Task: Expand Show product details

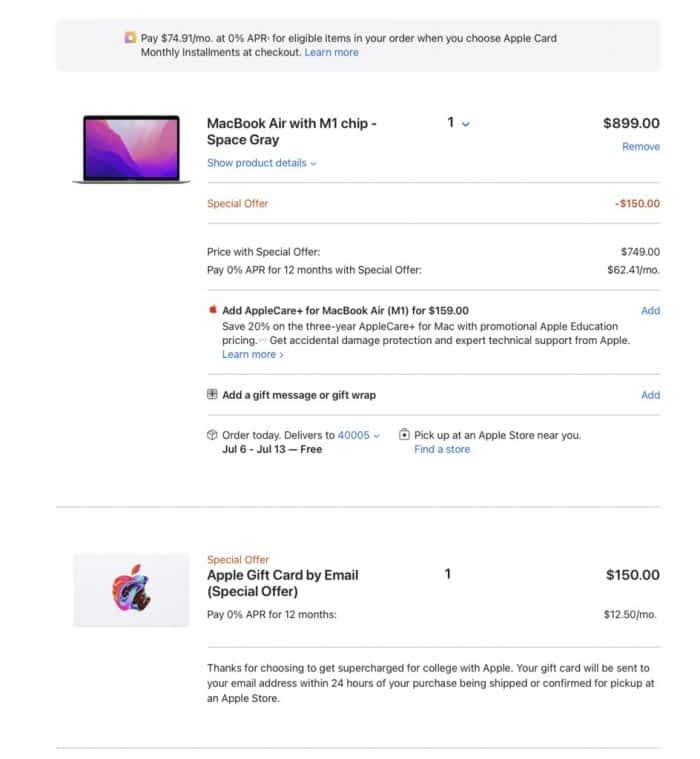Action: 261,163
